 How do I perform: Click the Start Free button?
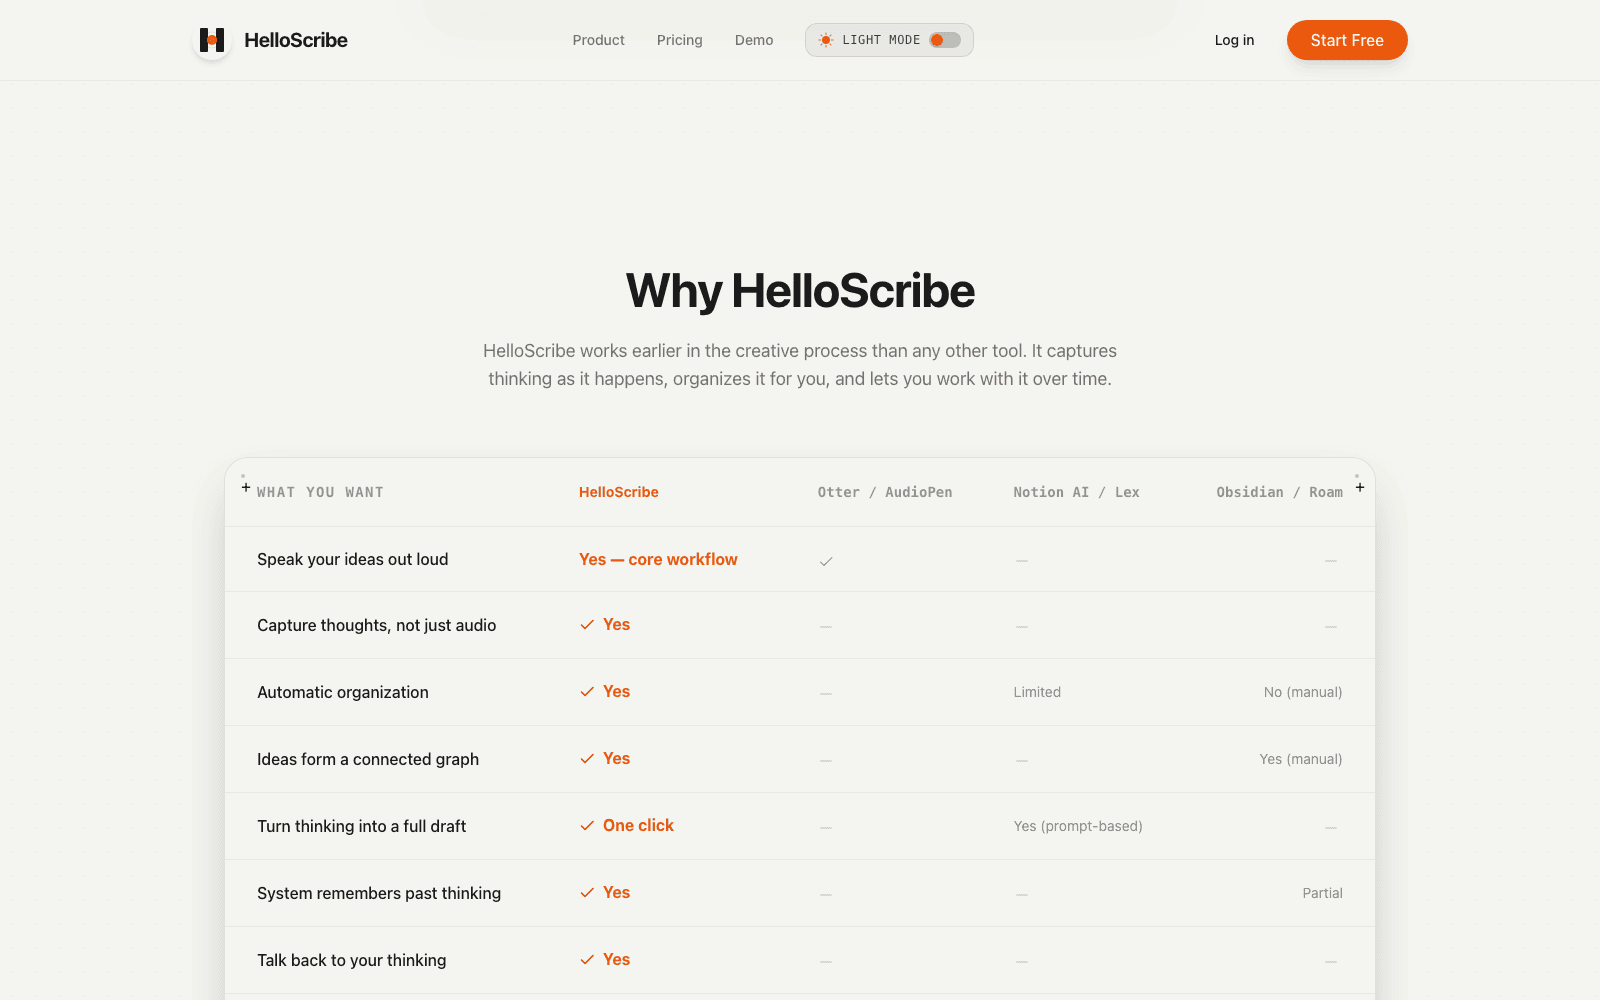point(1347,40)
